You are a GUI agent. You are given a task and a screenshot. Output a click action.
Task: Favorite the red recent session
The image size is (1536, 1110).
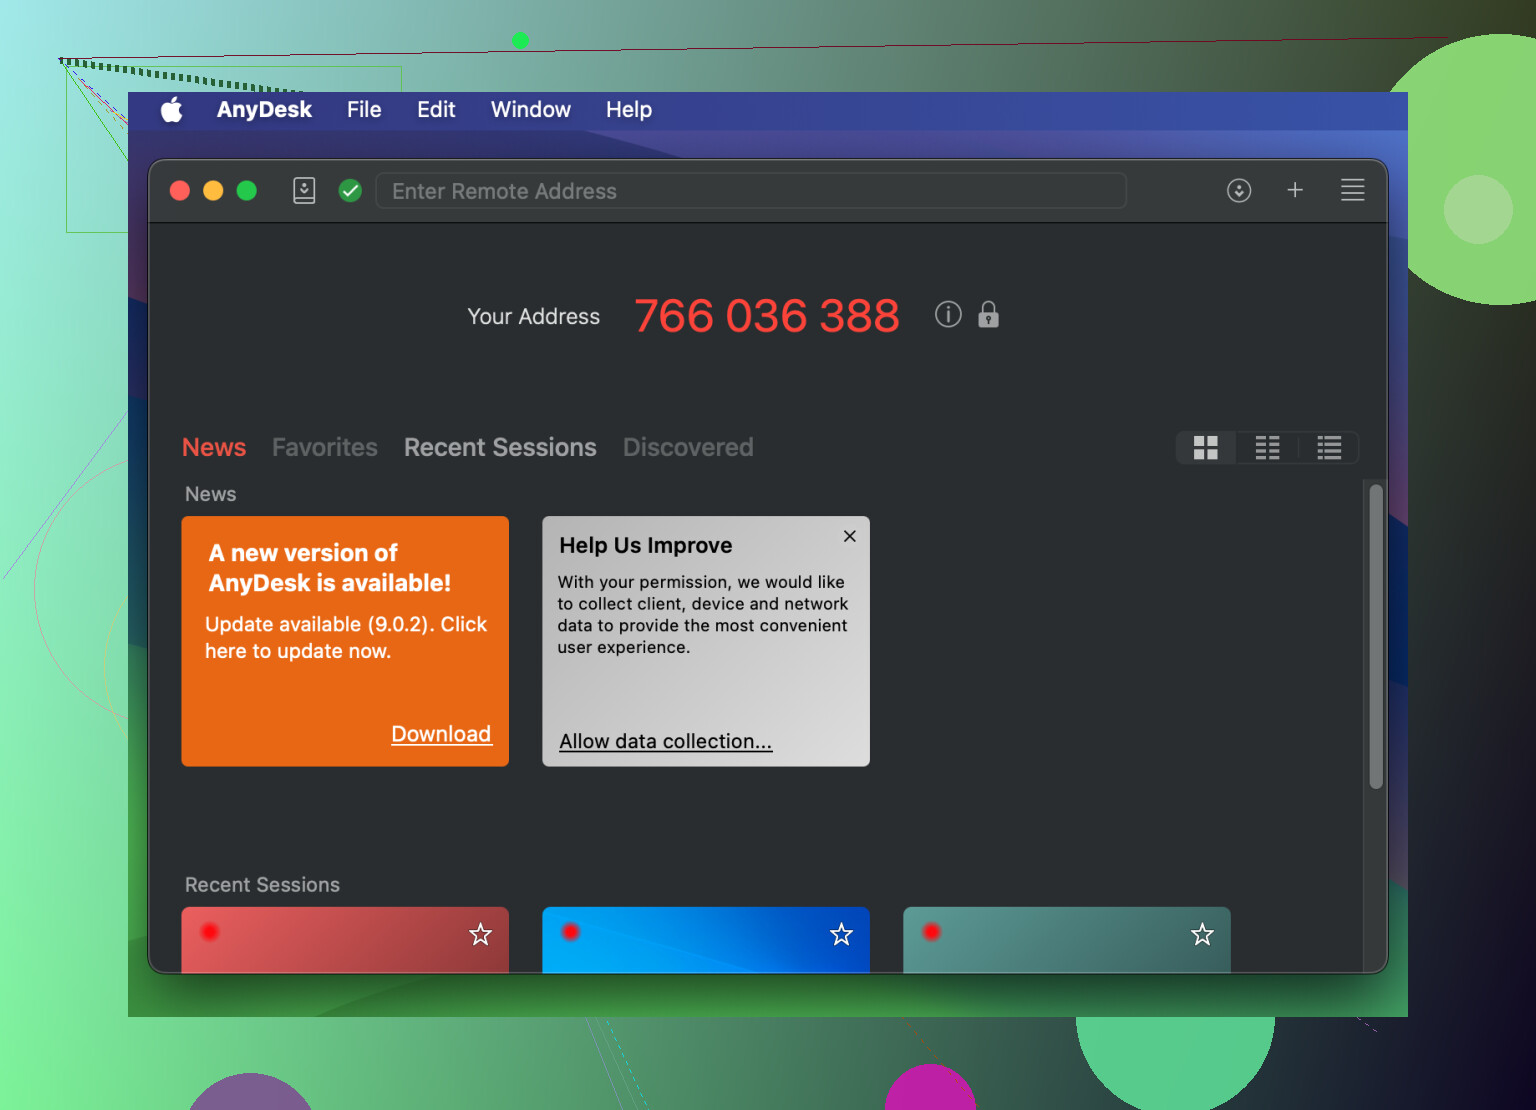[x=481, y=934]
